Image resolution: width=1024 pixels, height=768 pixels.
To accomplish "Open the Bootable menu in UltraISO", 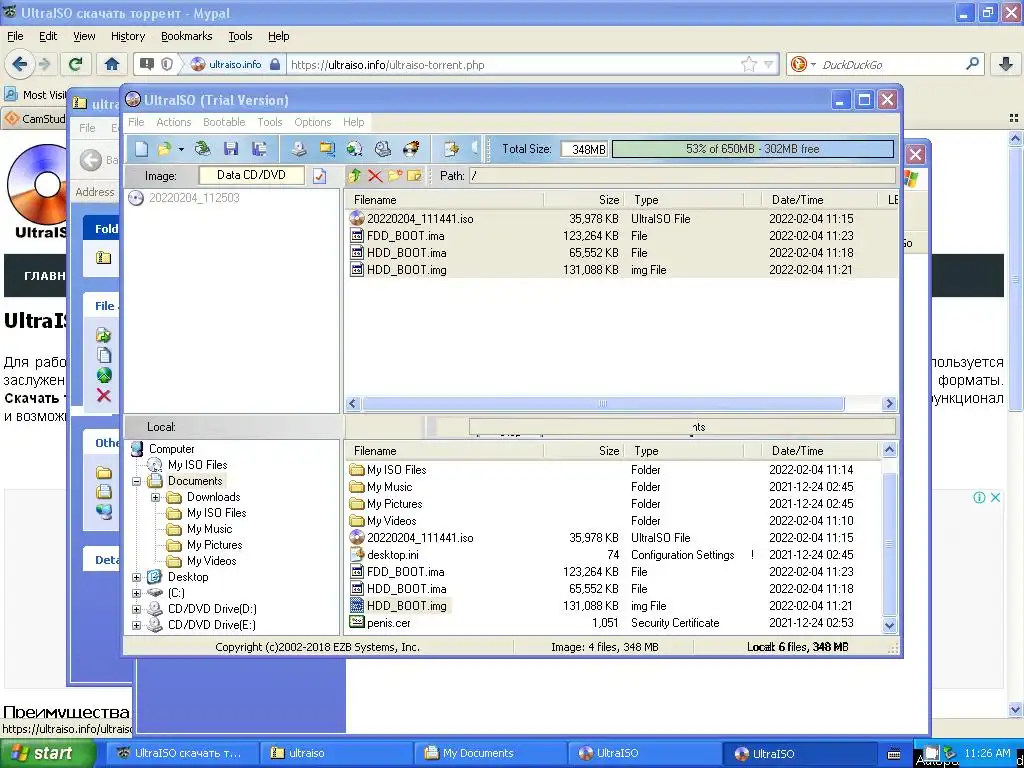I will point(224,122).
